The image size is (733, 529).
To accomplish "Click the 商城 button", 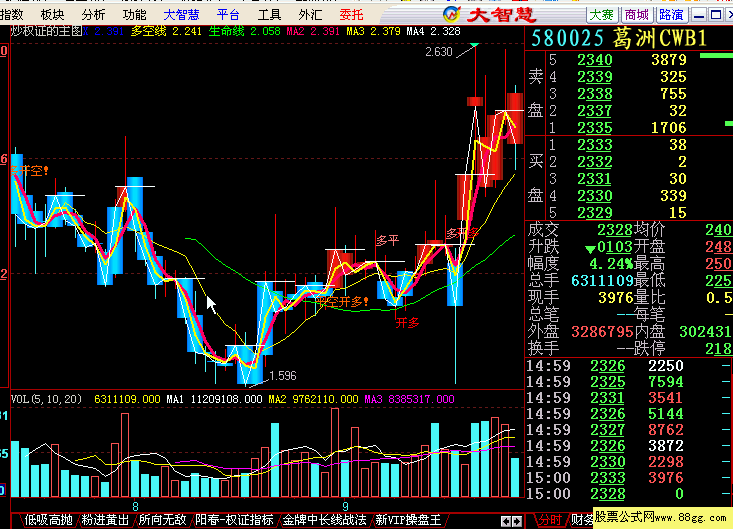I will point(637,15).
